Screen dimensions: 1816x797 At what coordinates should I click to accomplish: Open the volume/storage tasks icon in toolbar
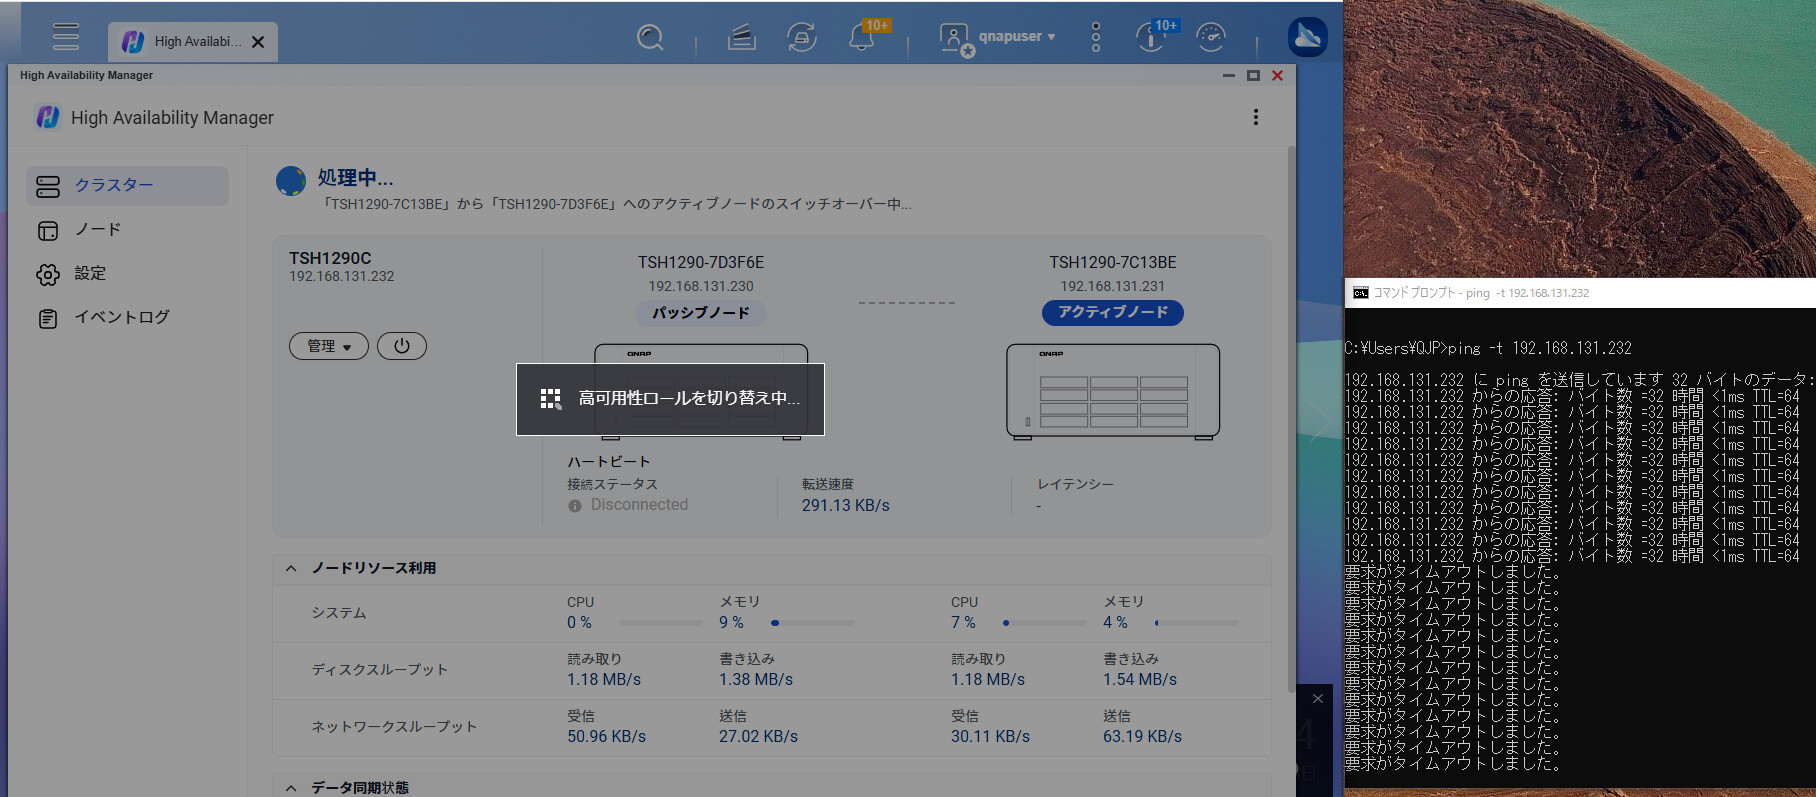[x=741, y=38]
